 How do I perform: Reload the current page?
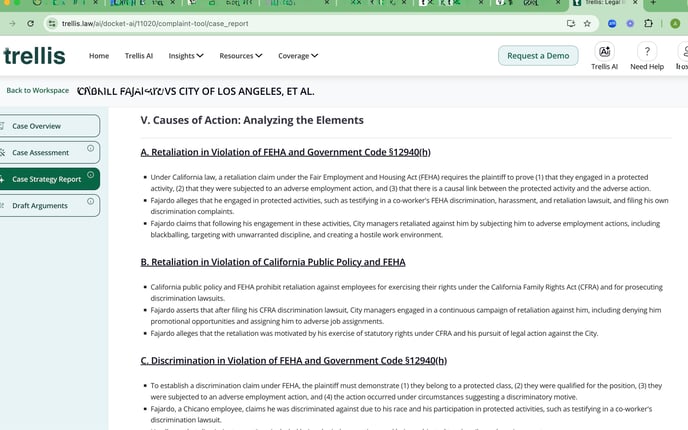(x=30, y=24)
